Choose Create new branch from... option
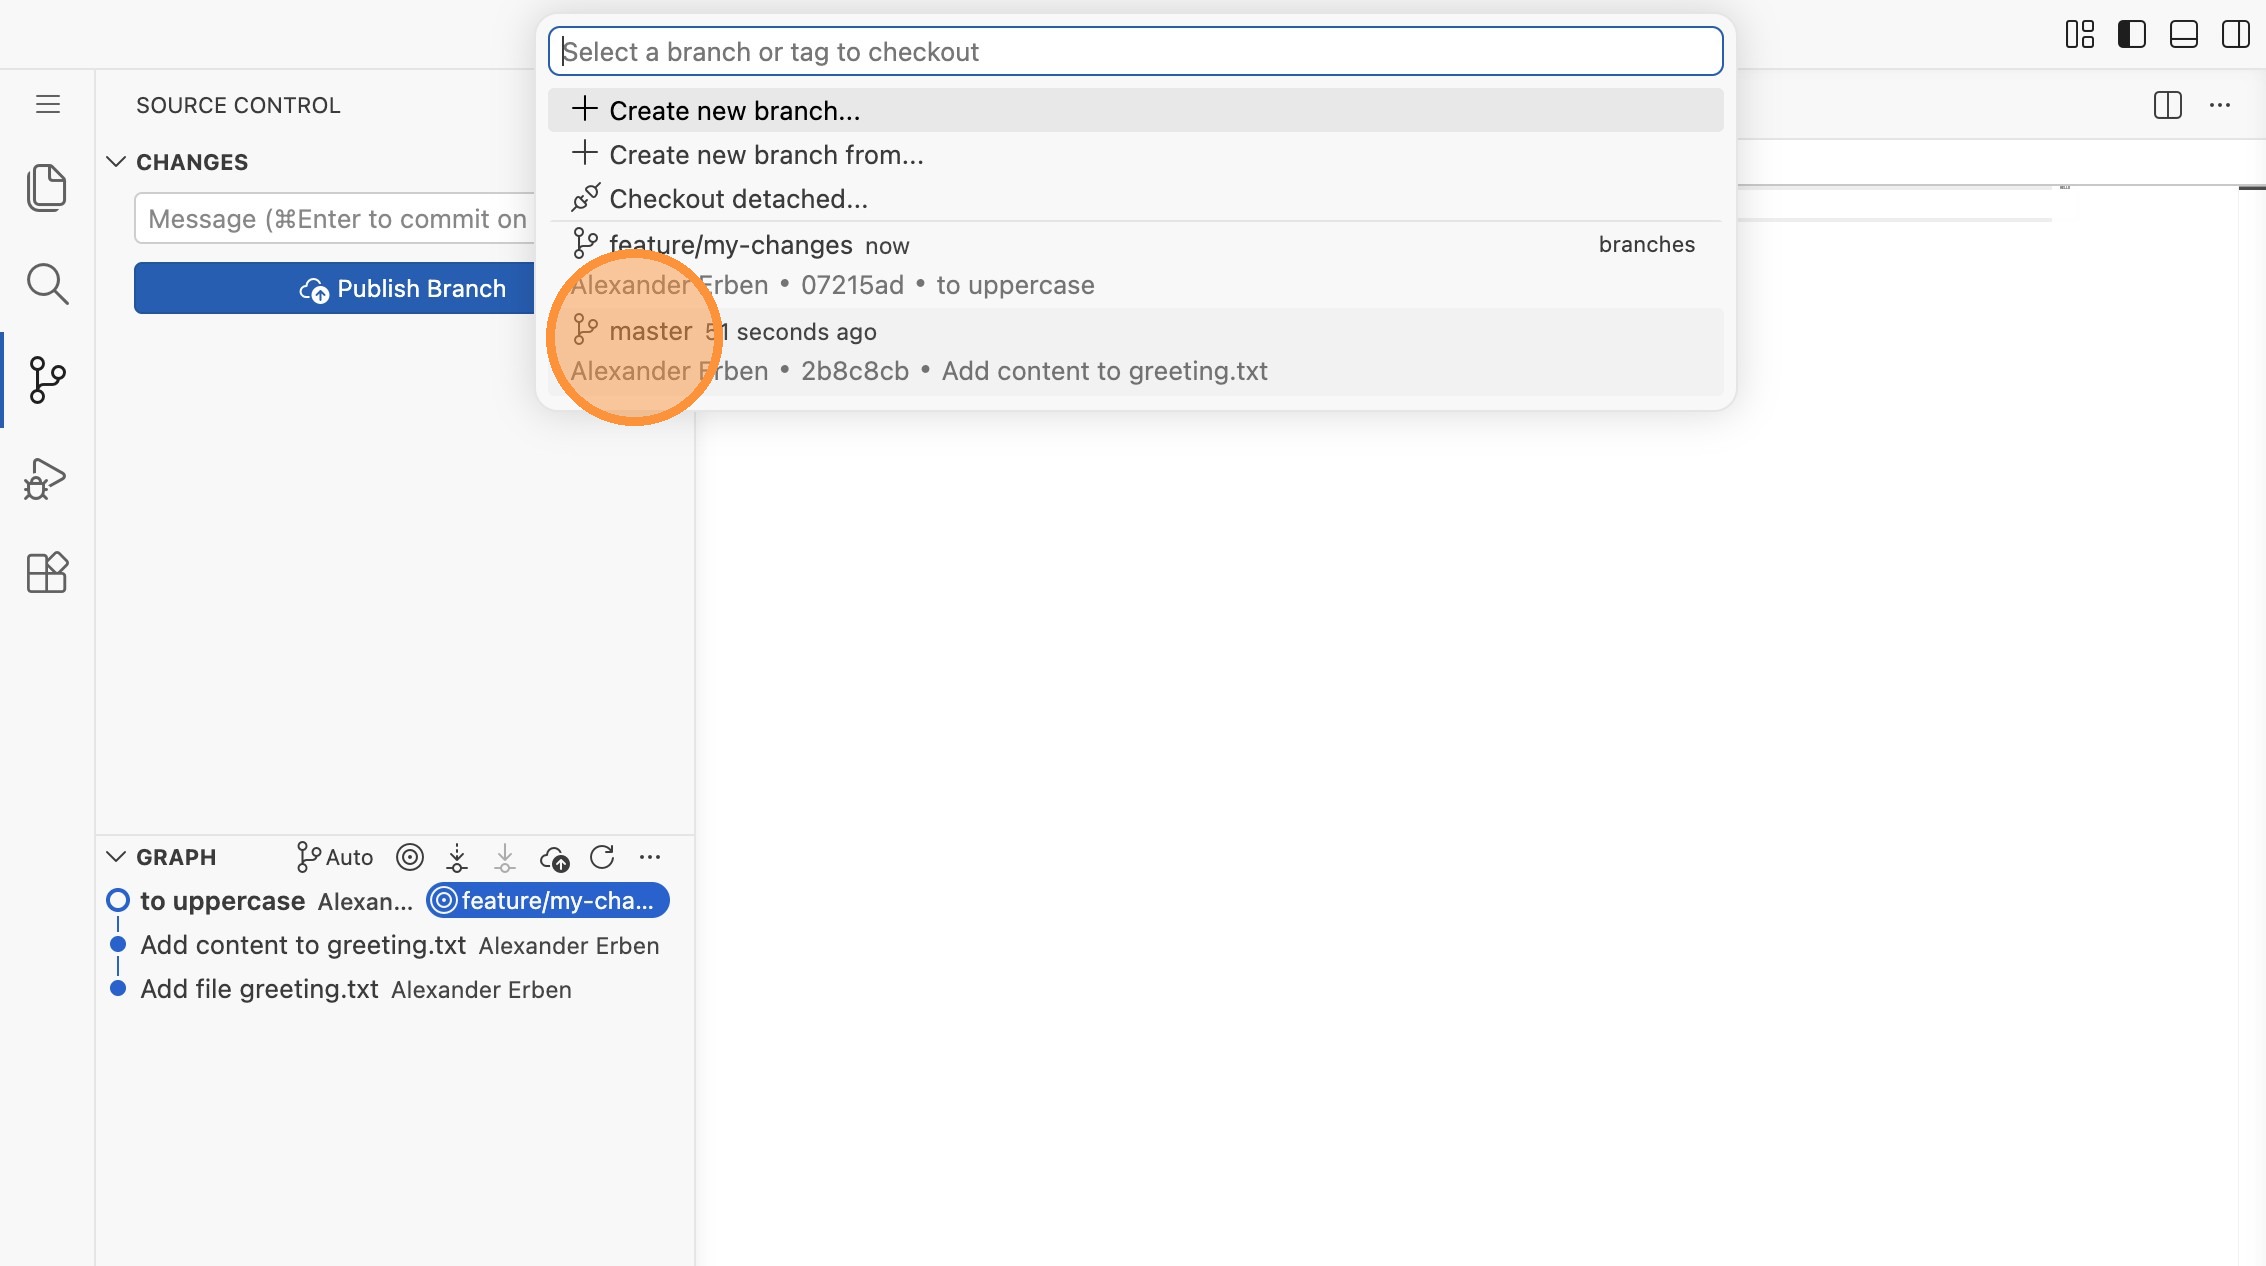The image size is (2266, 1266). pyautogui.click(x=765, y=155)
